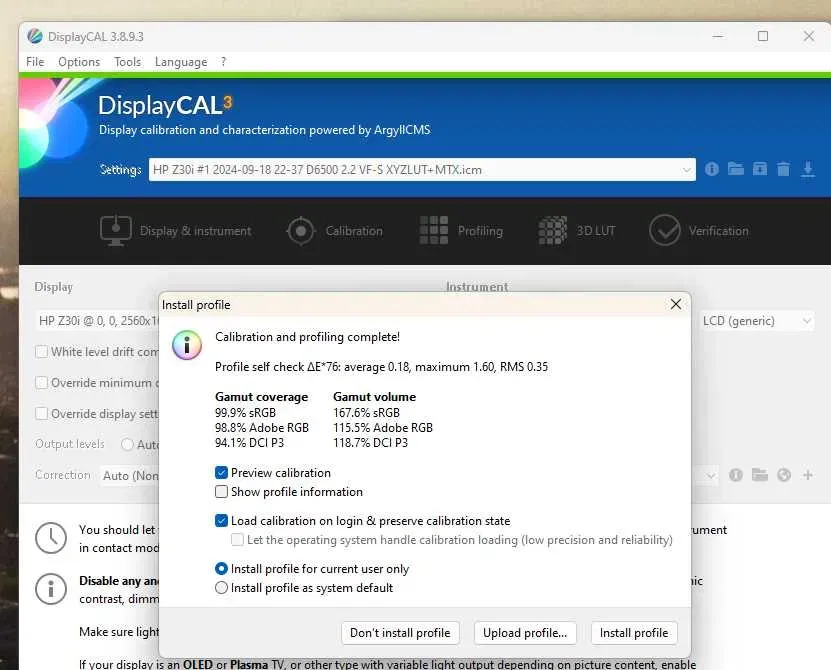This screenshot has height=670, width=831.
Task: Expand the Settings profile dropdown
Action: pyautogui.click(x=686, y=170)
